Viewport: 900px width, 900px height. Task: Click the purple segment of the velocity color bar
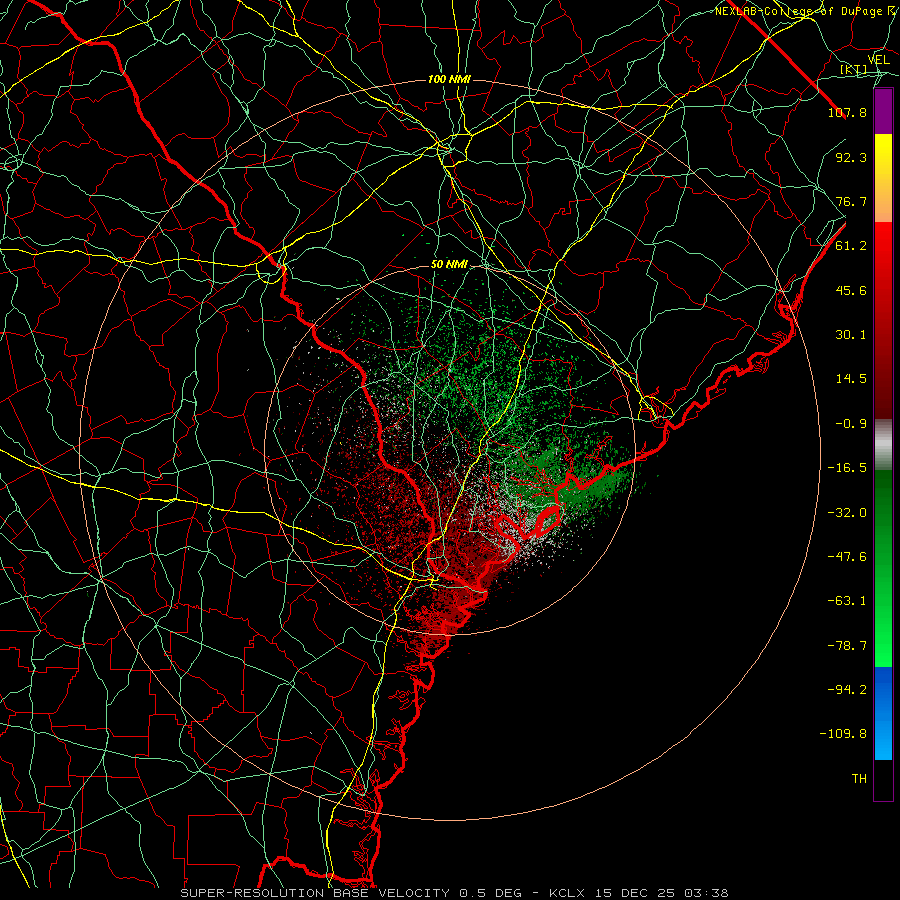[883, 111]
